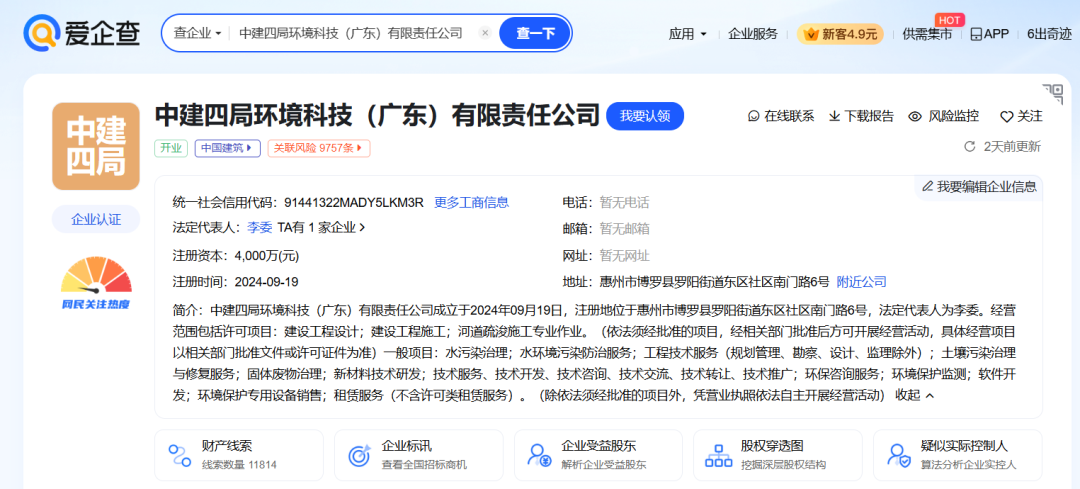Open the 股权穿透图 card
The image size is (1080, 489).
pyautogui.click(x=778, y=455)
